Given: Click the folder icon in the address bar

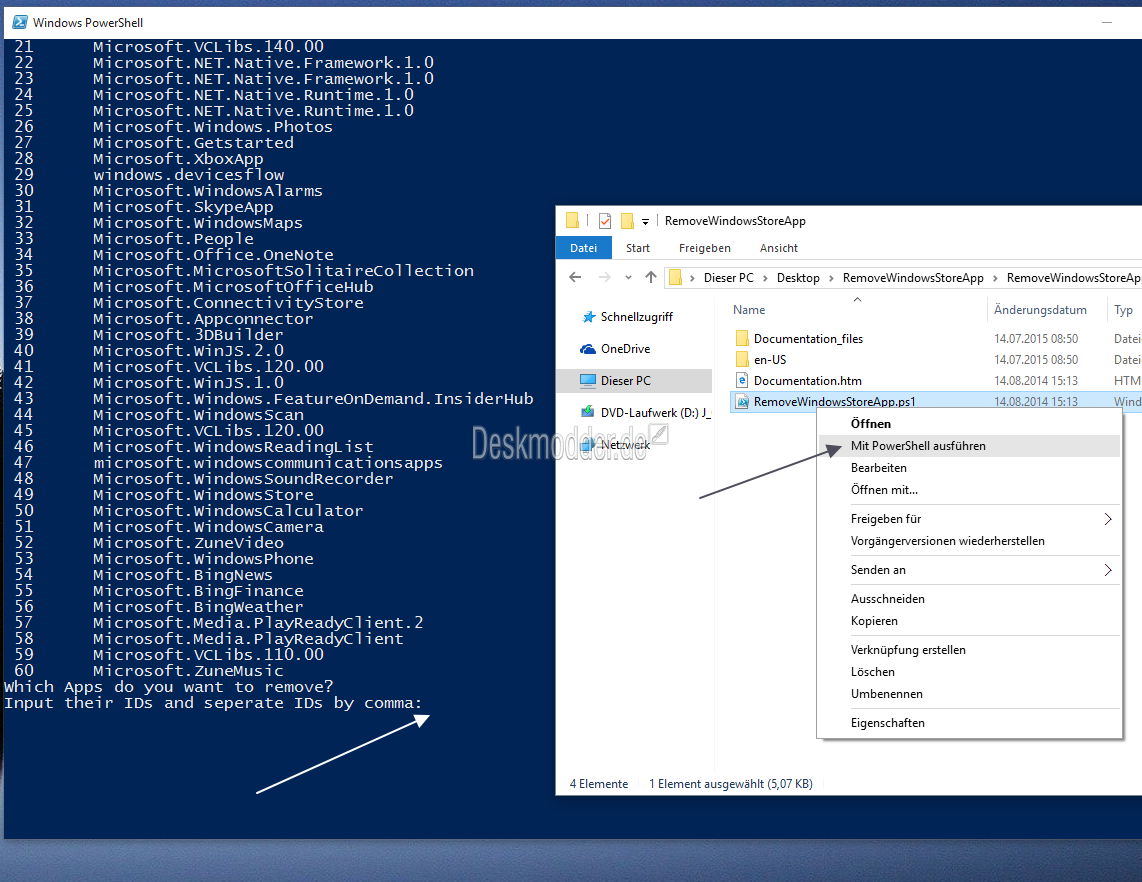Looking at the screenshot, I should [676, 277].
